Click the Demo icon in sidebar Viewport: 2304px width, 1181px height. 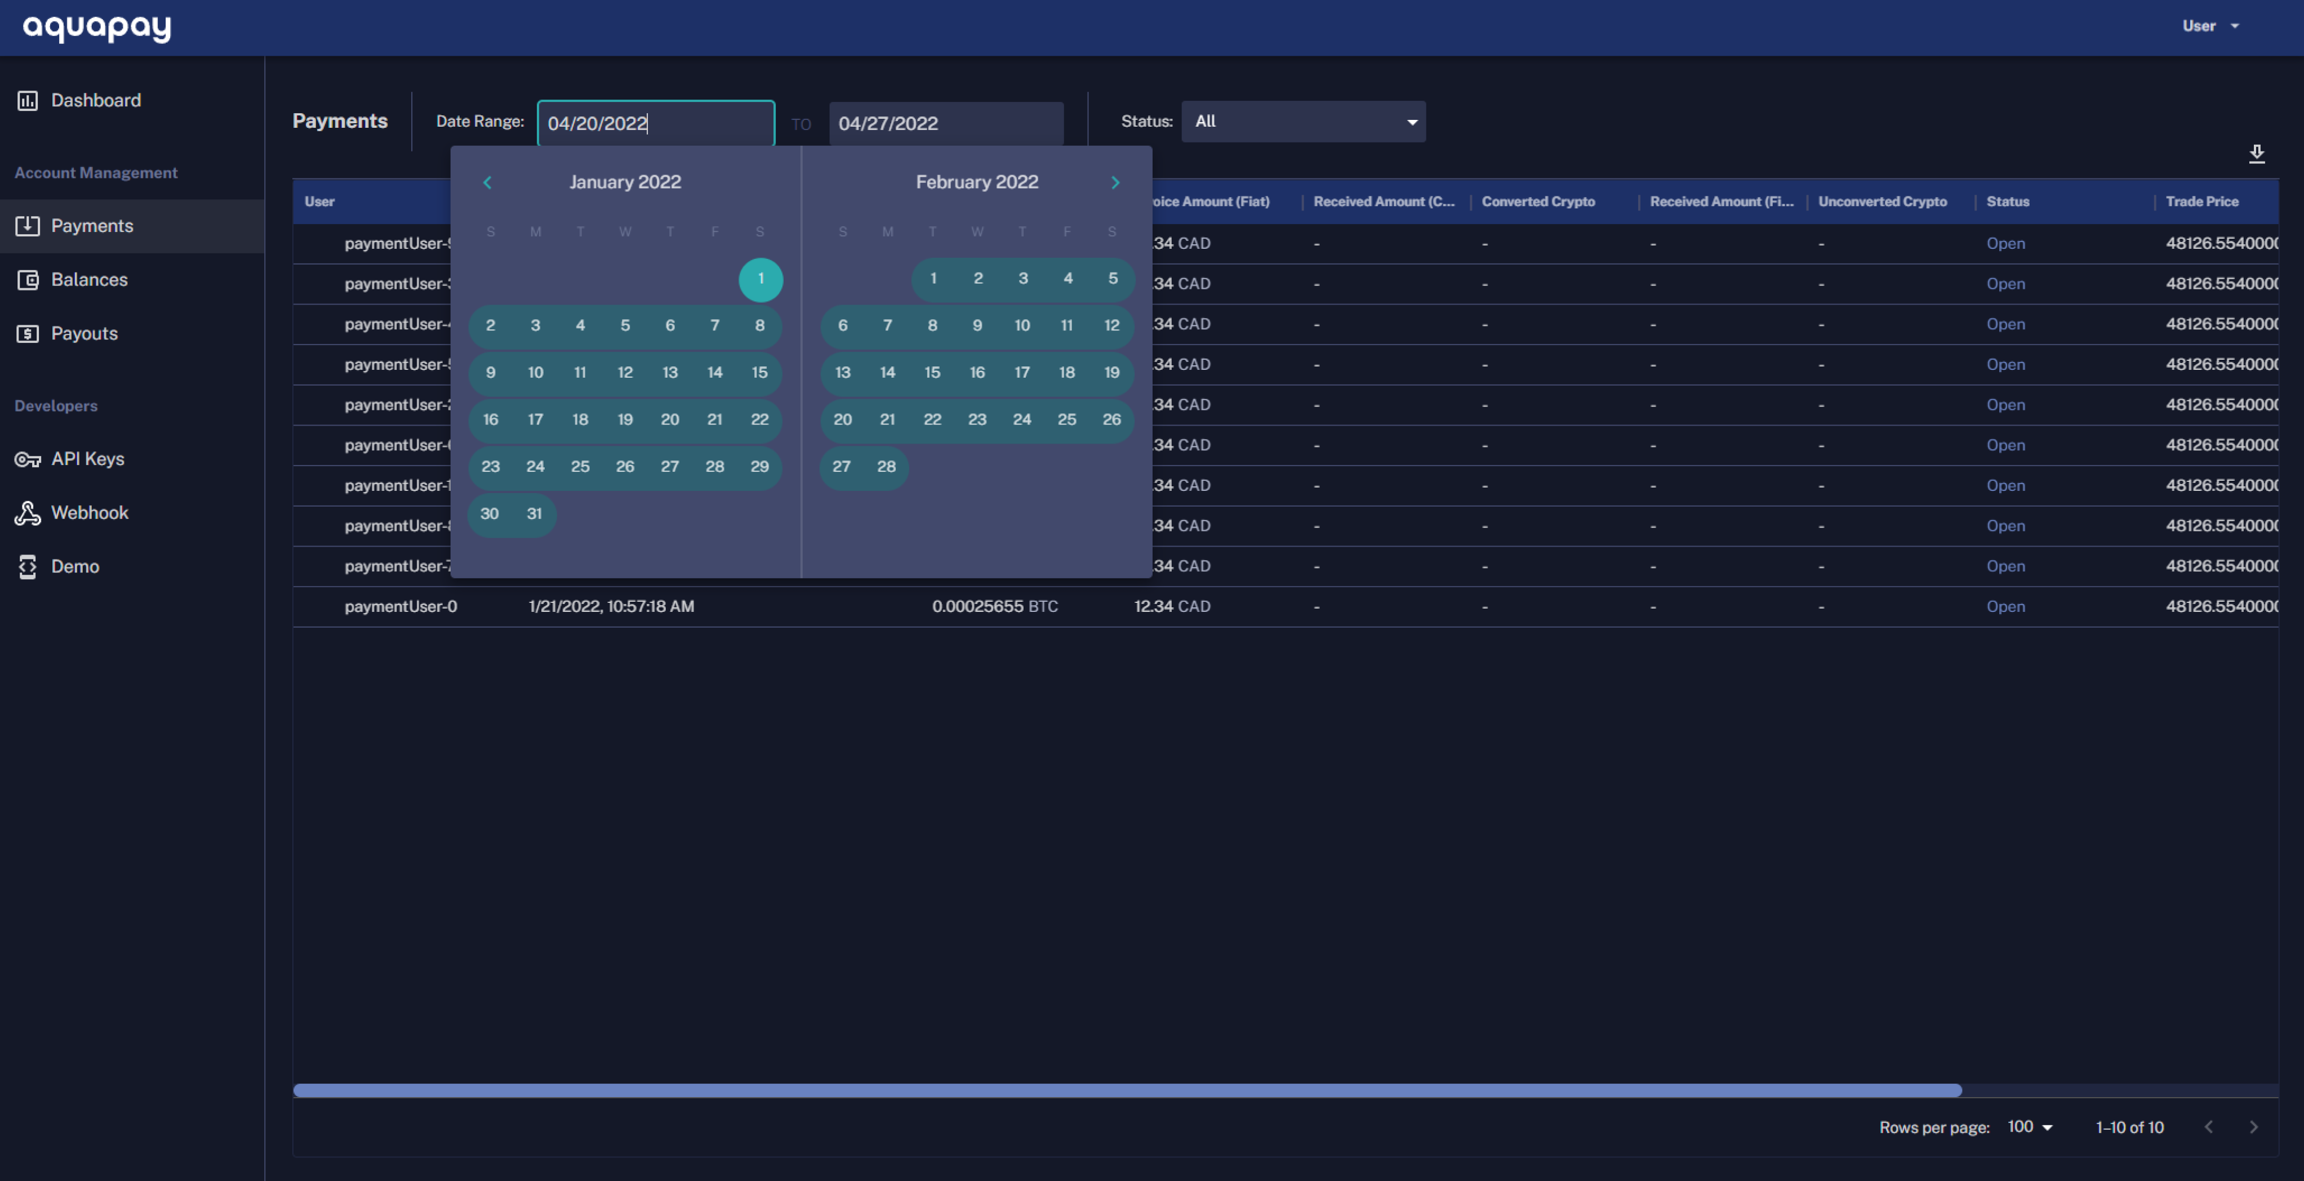(27, 567)
